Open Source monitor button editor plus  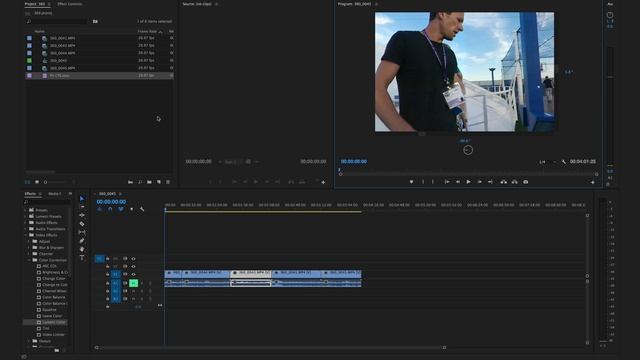[x=323, y=182]
